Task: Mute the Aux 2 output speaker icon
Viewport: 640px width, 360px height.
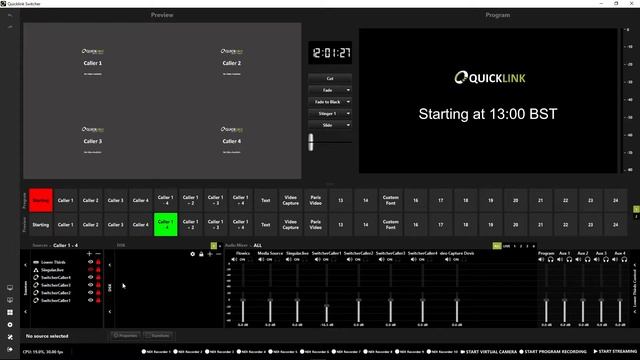Action: tap(578, 260)
